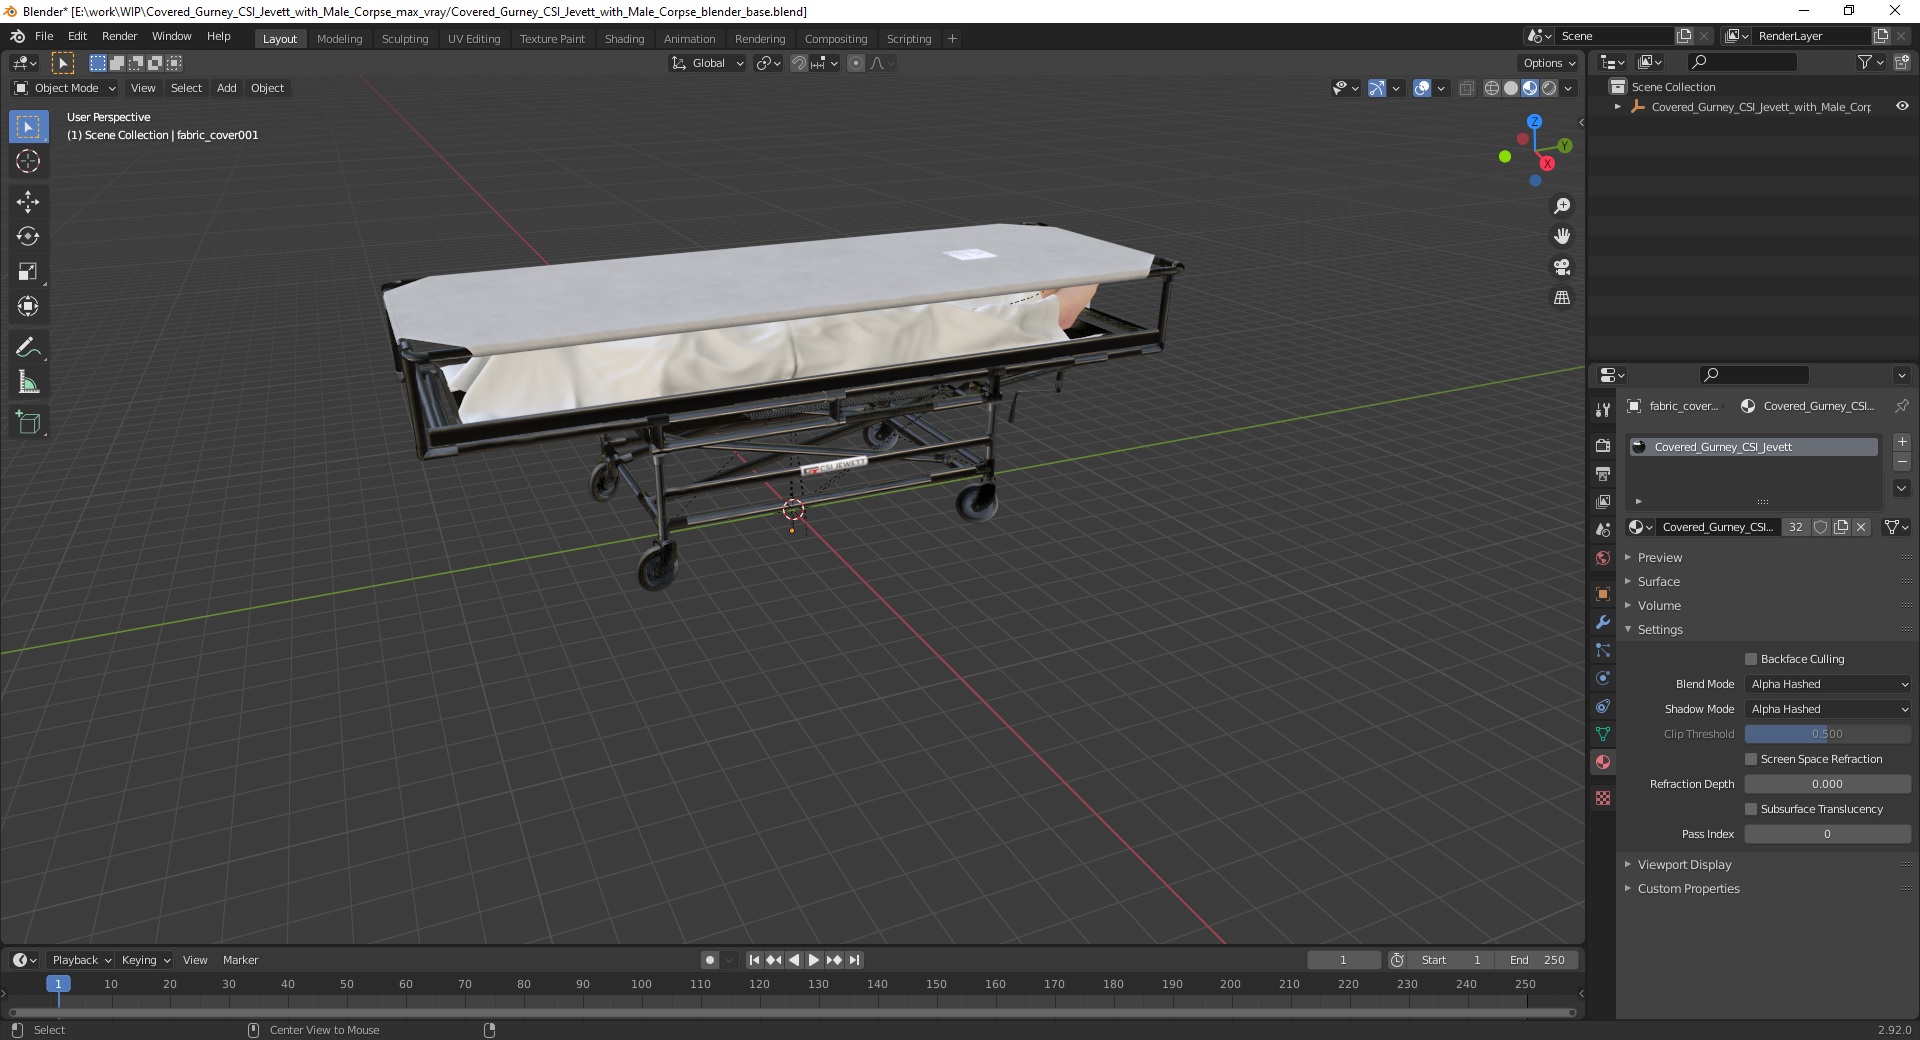This screenshot has width=1920, height=1040.
Task: Open Global transform orientation dropdown
Action: tap(708, 63)
